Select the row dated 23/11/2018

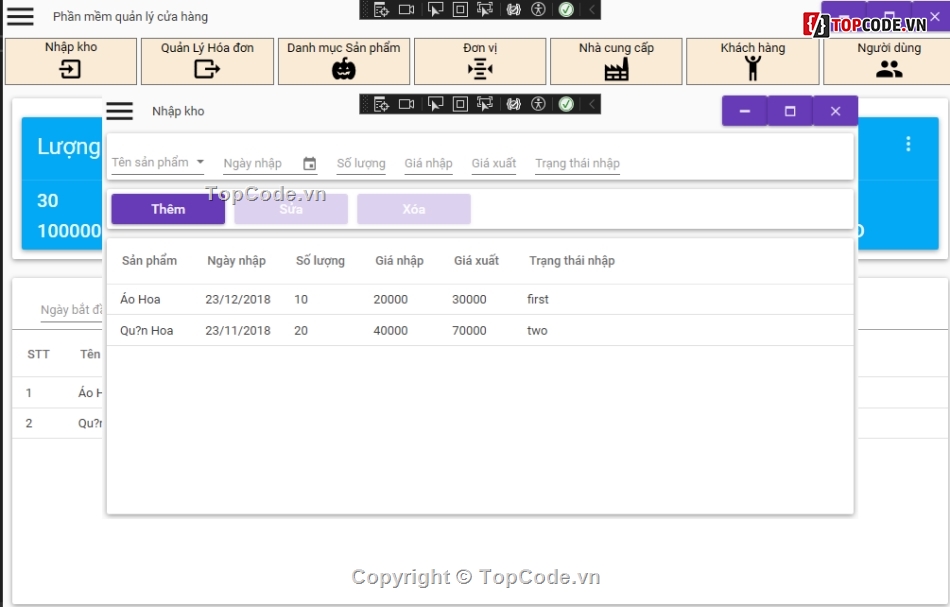(480, 330)
